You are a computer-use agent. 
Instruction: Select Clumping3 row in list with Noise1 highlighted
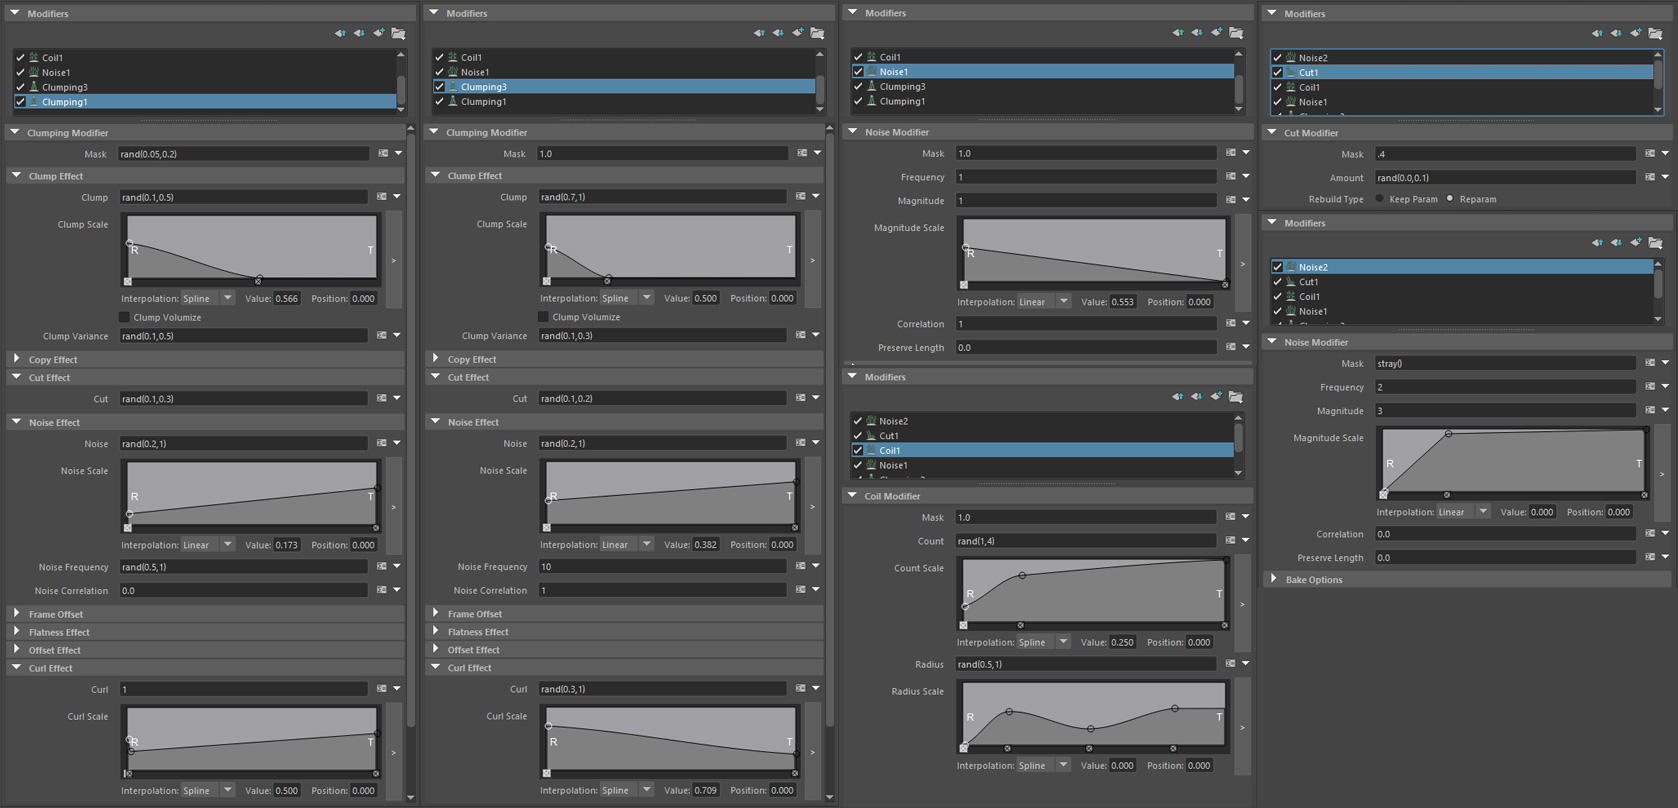[x=1043, y=87]
